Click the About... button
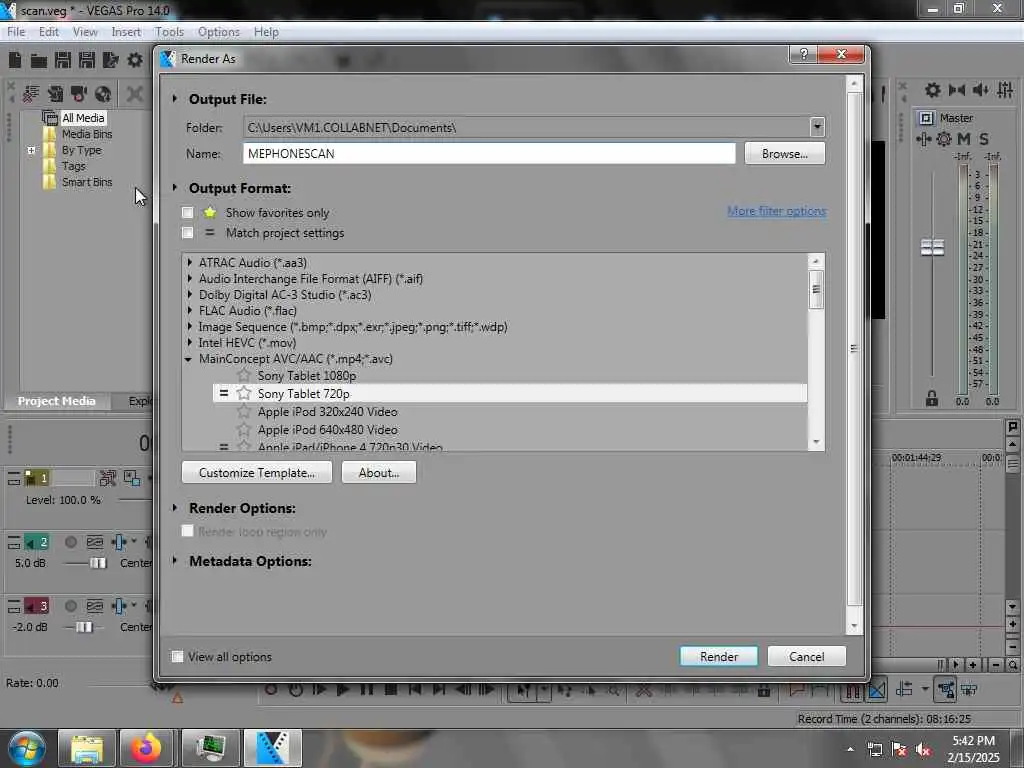1024x768 pixels. [x=379, y=472]
